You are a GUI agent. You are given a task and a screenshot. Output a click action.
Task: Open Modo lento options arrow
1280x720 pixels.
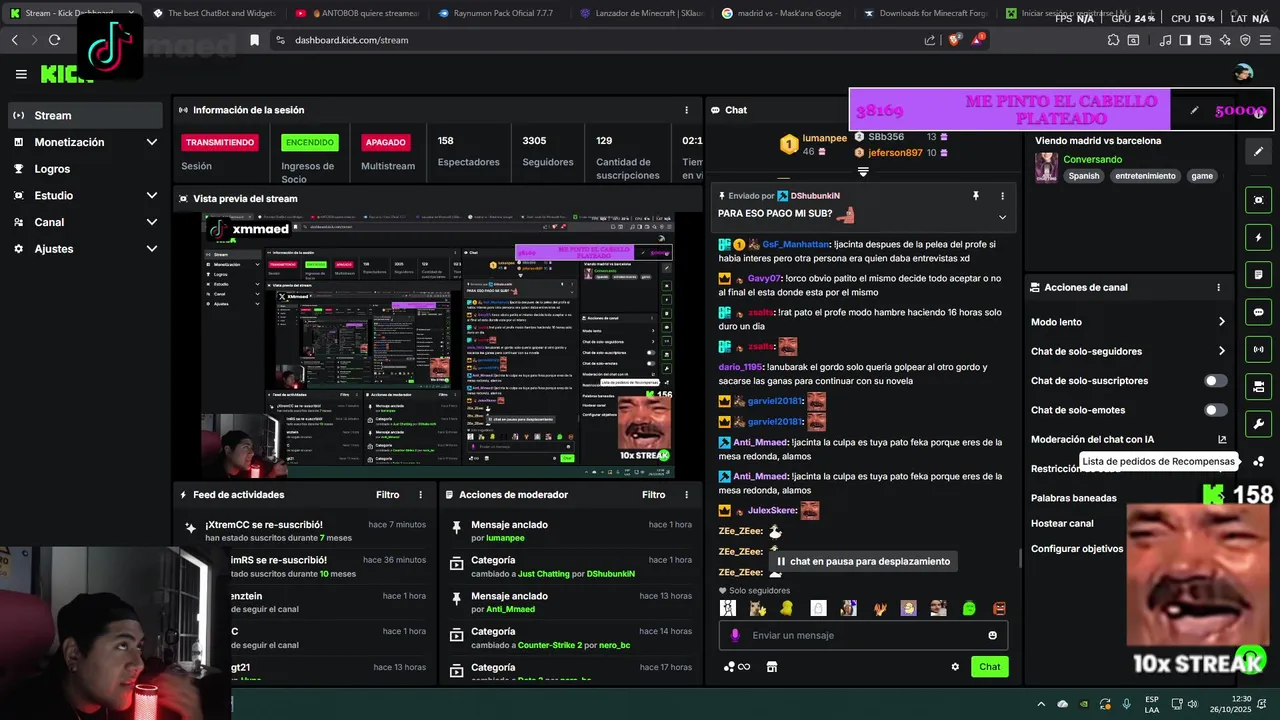point(1221,322)
